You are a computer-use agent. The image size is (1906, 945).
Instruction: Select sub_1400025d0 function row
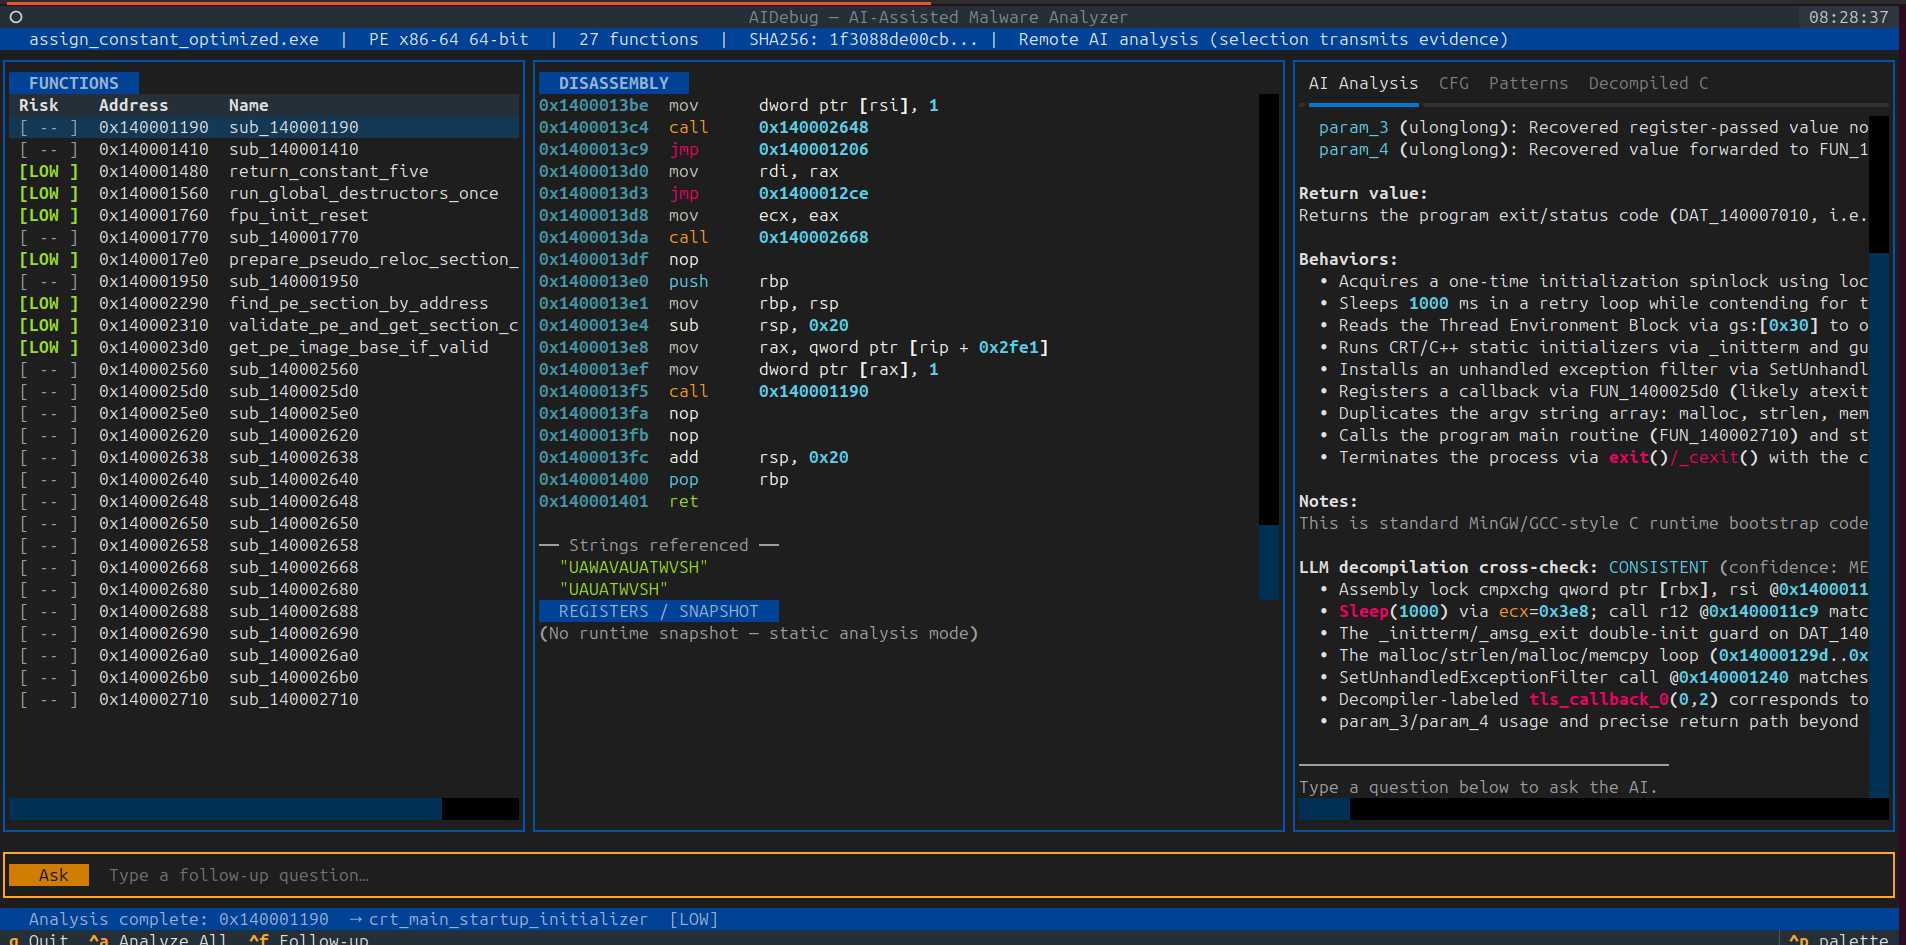coord(264,391)
